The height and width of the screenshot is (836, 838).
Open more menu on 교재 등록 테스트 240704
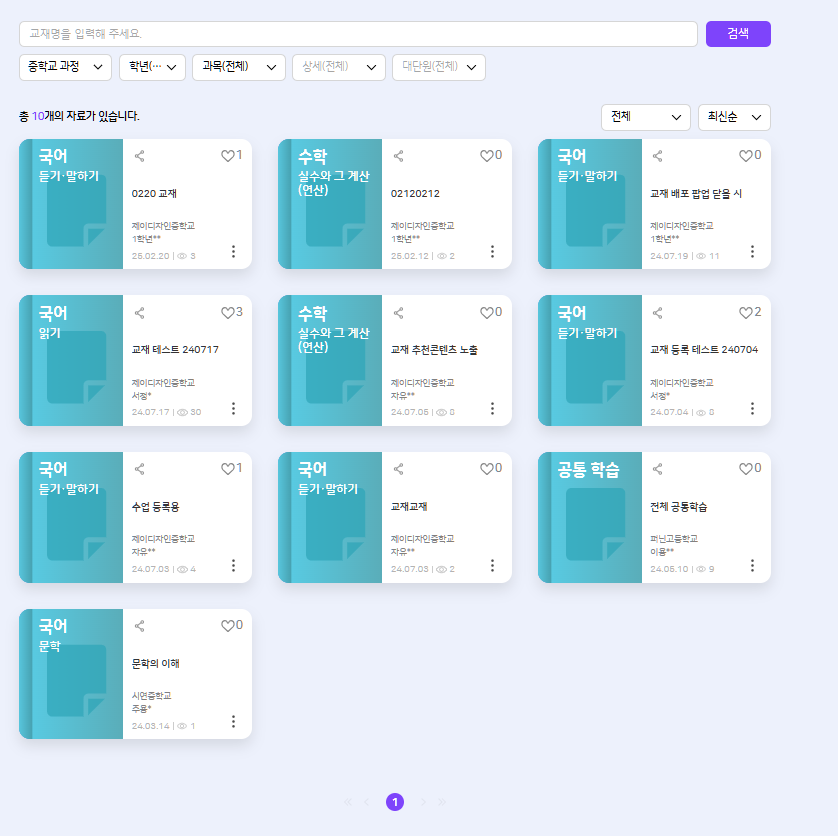pos(752,408)
